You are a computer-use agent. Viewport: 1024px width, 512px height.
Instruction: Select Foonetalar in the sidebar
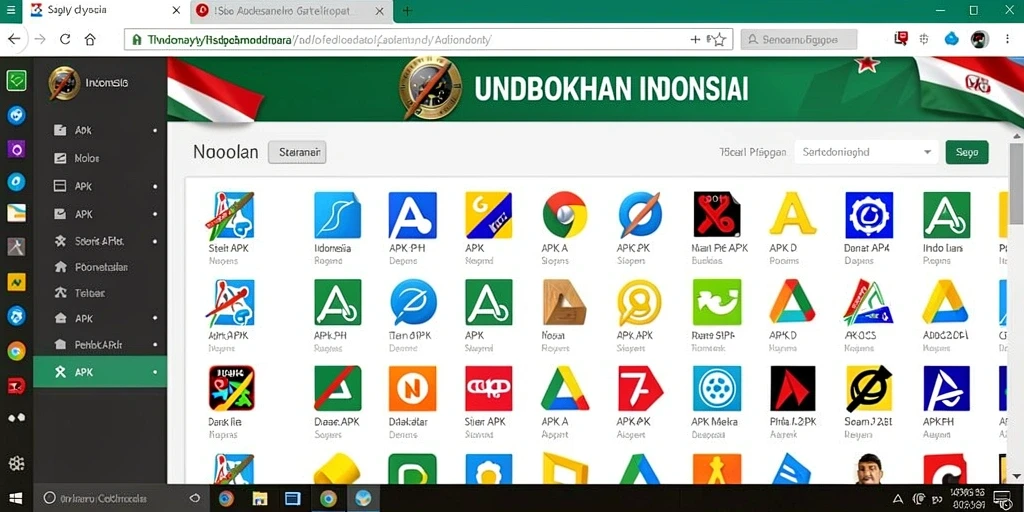click(100, 267)
